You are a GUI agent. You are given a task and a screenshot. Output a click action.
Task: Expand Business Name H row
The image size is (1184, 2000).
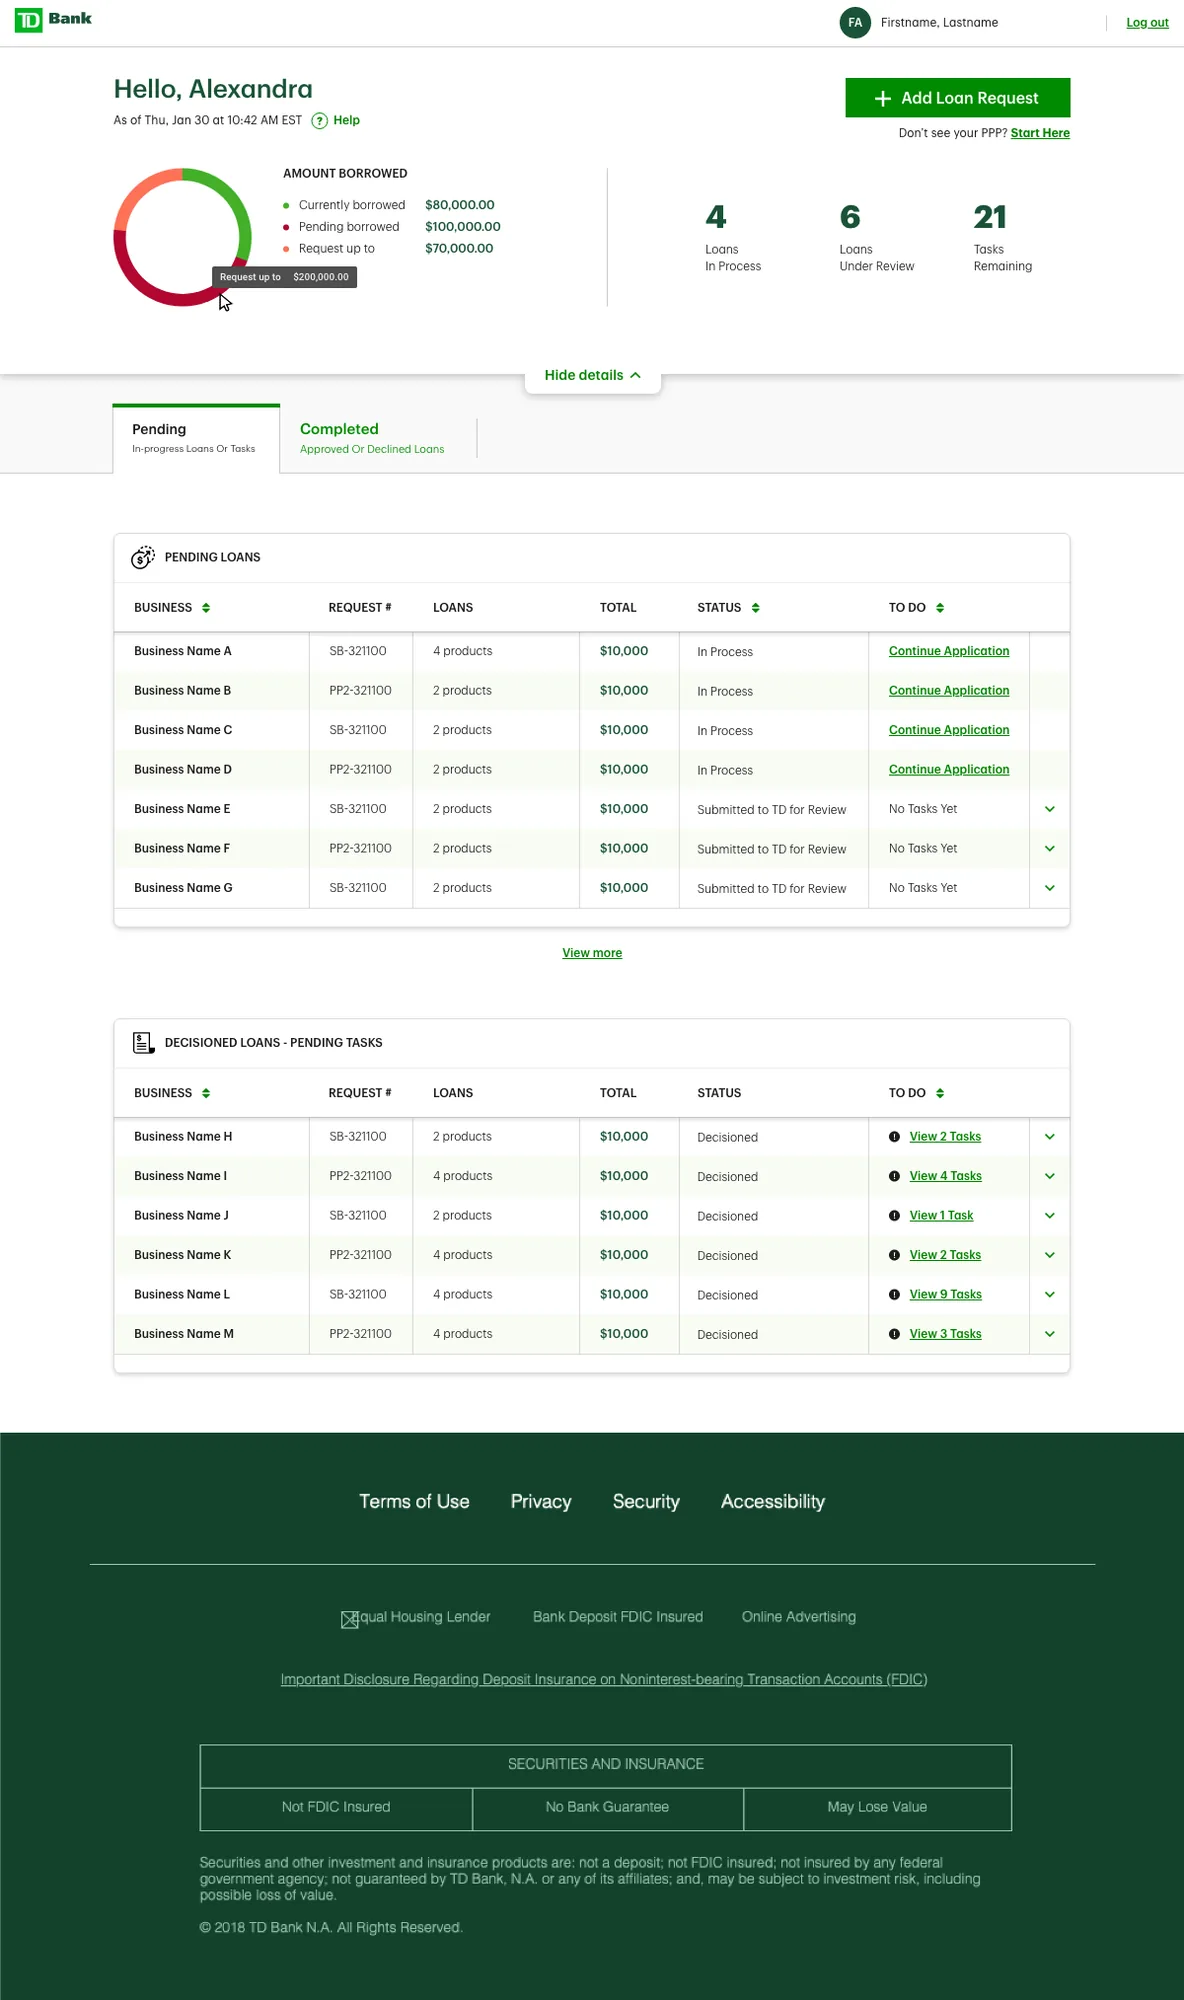[x=1050, y=1137]
